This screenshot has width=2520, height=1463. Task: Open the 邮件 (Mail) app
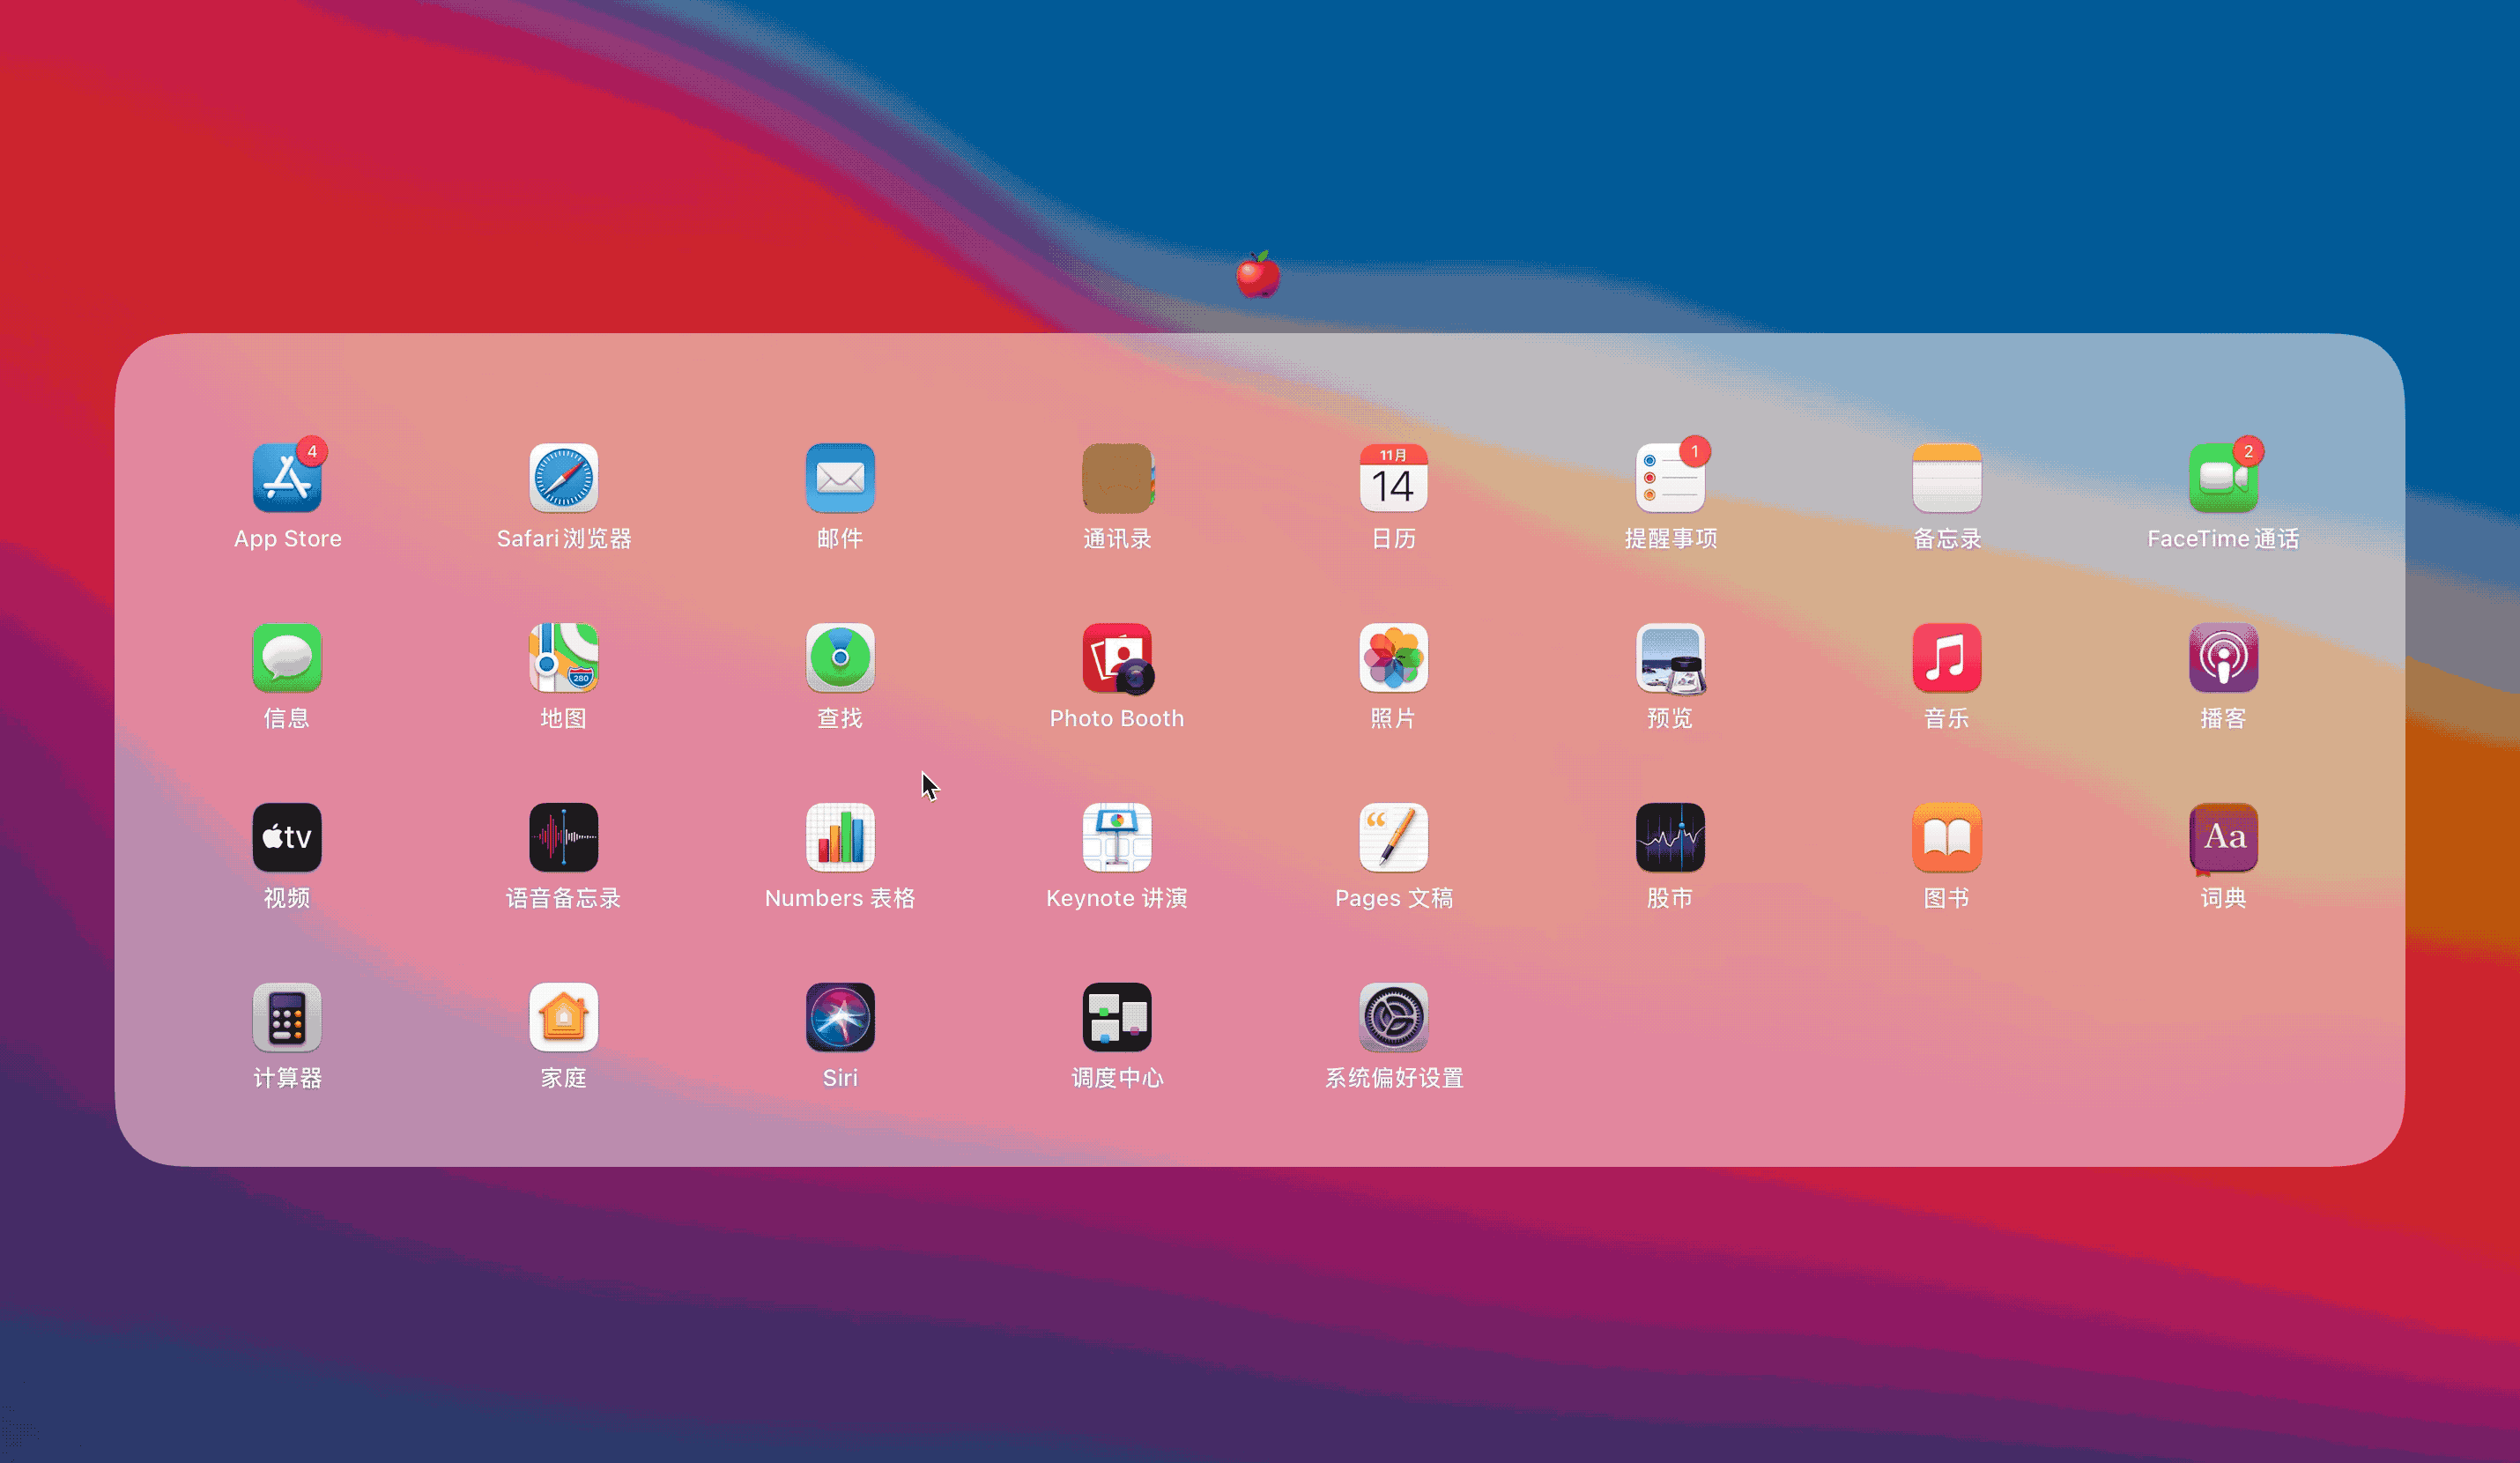(x=840, y=478)
